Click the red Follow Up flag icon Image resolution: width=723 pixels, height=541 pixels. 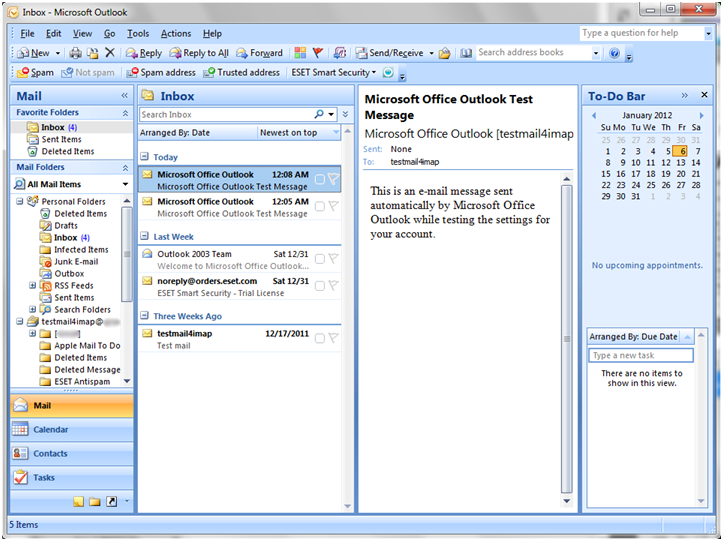[318, 53]
